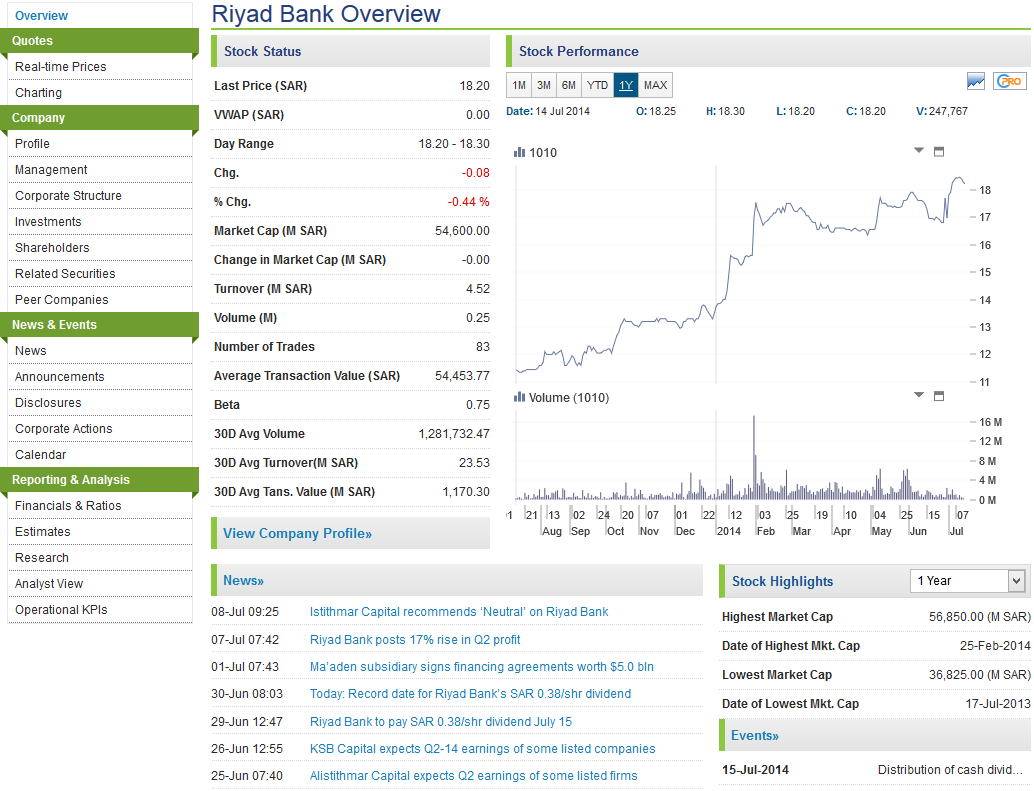1034x791 pixels.
Task: Click the February volume spike bar
Action: [x=754, y=457]
